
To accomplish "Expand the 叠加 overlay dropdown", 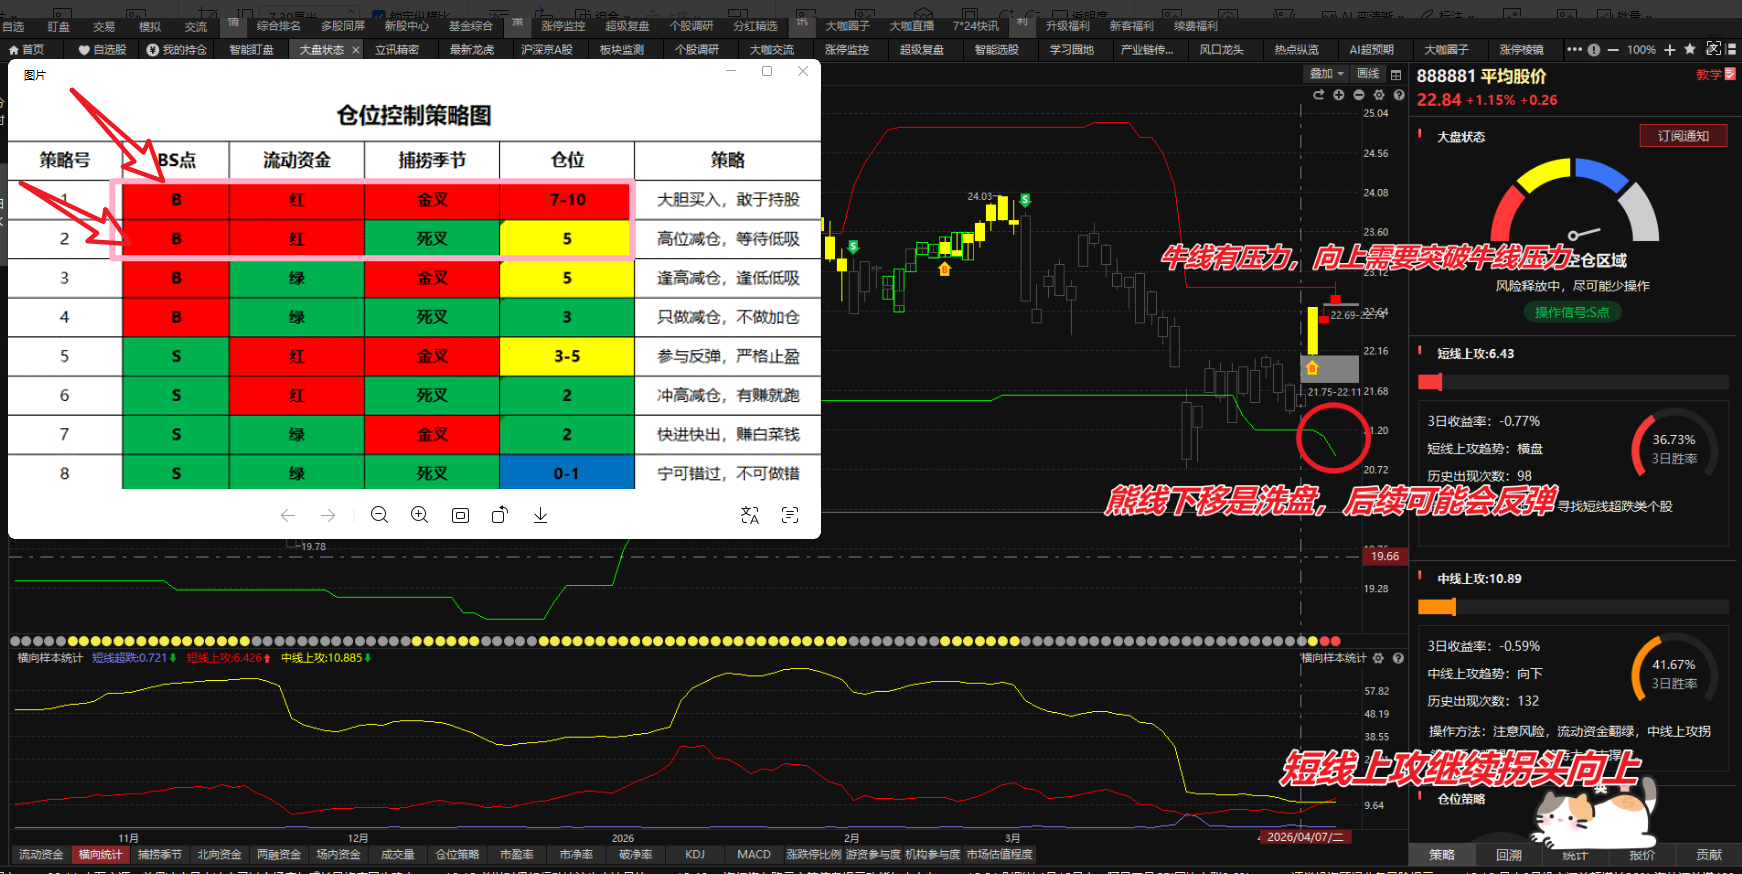I will click(1327, 74).
